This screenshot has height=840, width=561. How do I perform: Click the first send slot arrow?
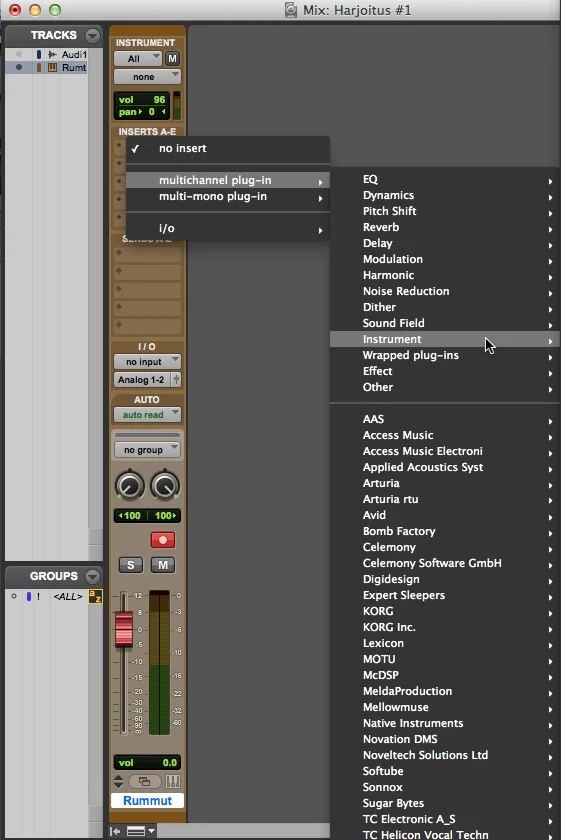119,252
